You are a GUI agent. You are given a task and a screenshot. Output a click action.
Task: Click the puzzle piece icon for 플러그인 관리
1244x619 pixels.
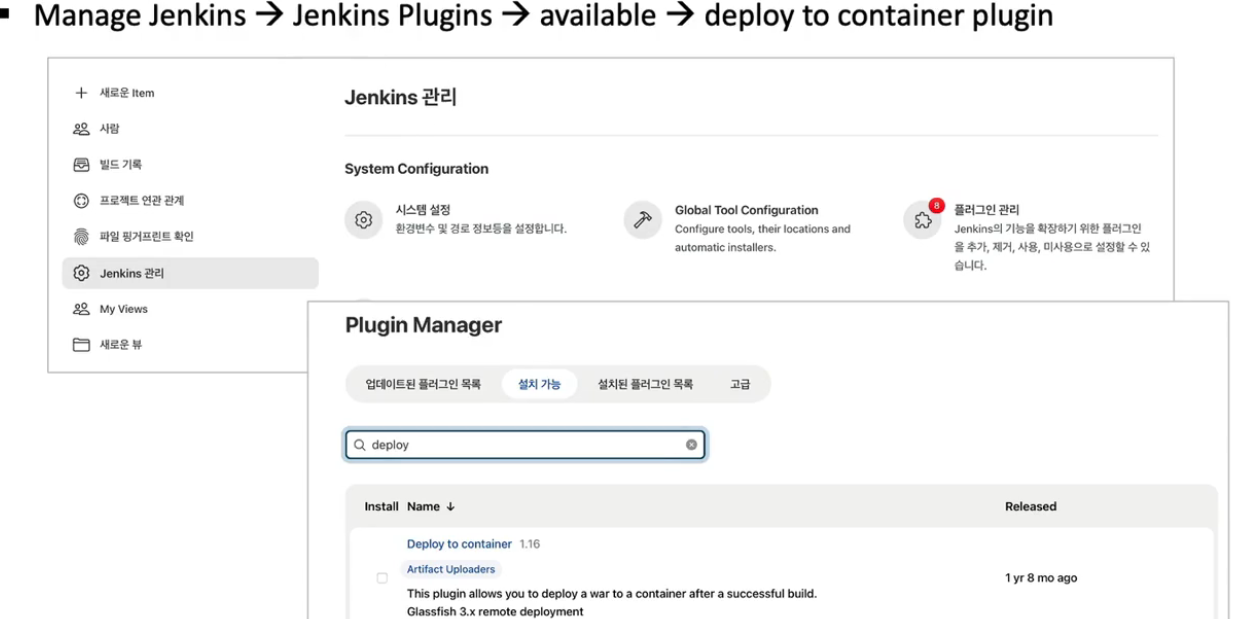coord(922,221)
